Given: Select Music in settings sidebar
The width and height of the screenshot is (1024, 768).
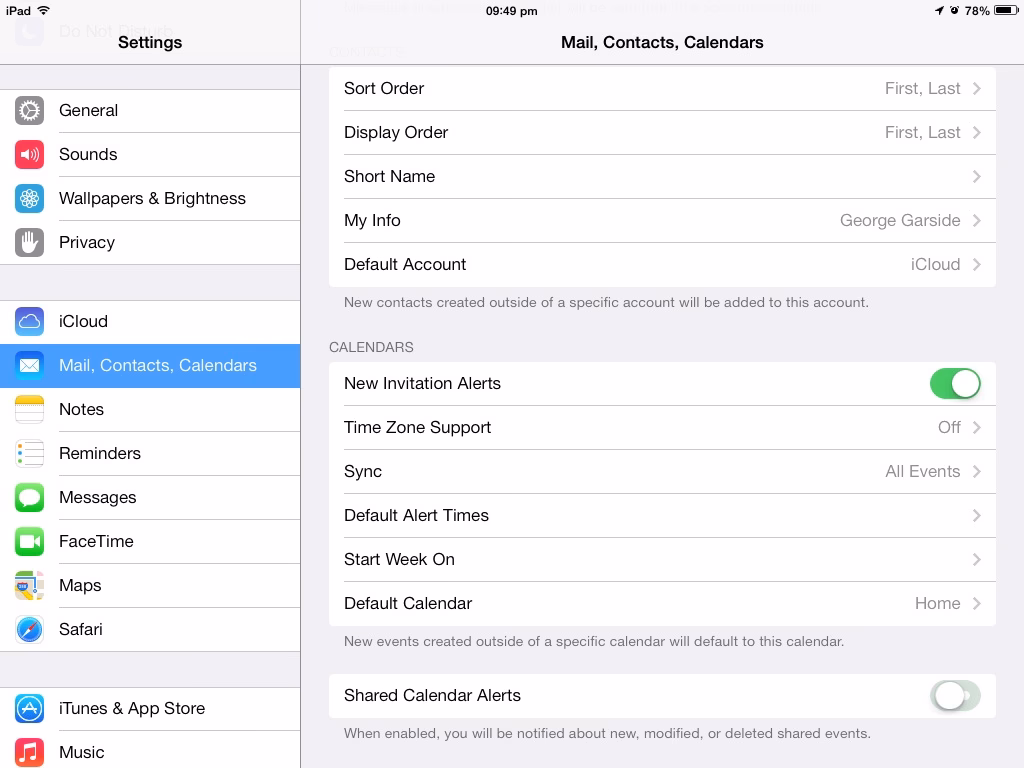Looking at the screenshot, I should pyautogui.click(x=150, y=752).
